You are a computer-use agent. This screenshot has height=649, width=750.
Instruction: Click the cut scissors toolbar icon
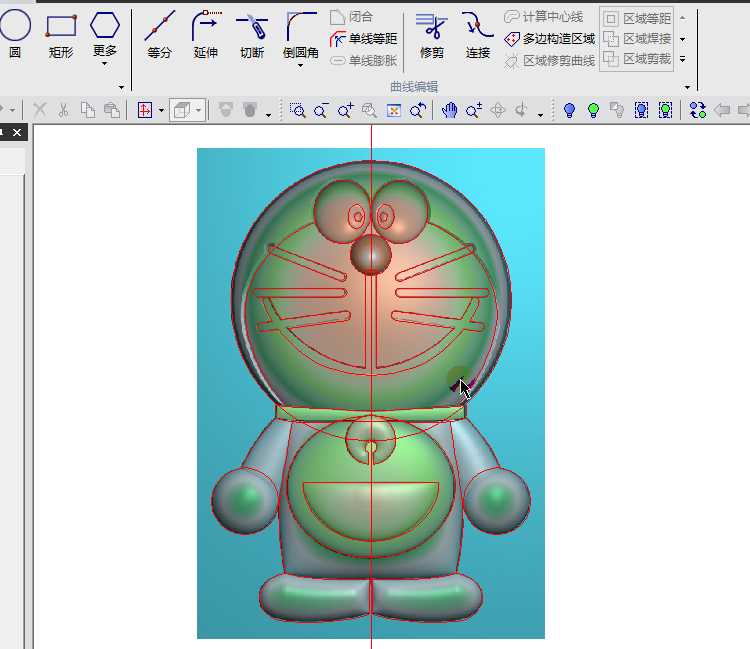(63, 110)
